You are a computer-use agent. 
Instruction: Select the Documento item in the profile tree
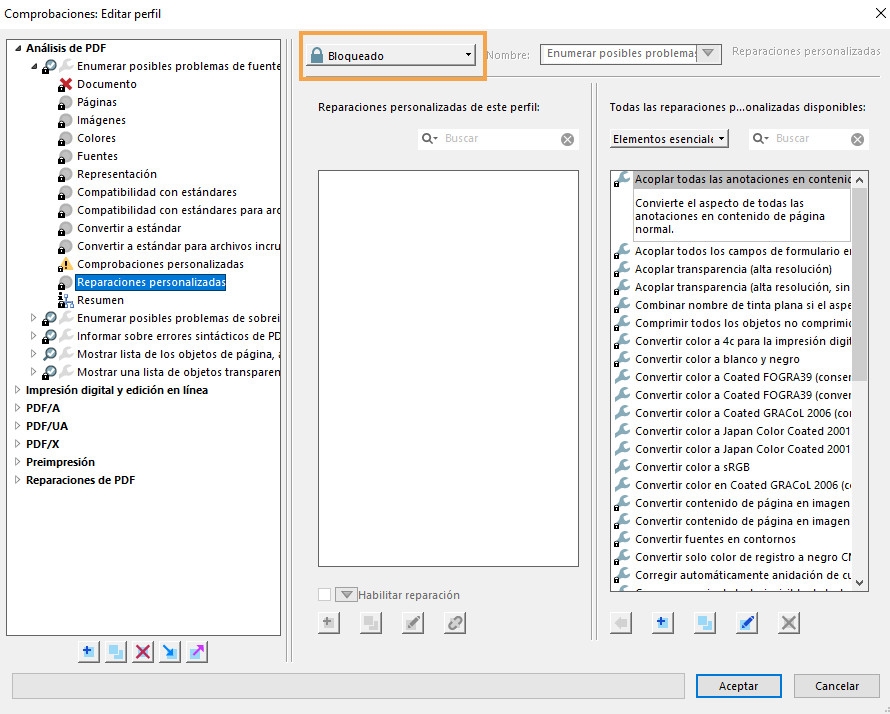click(106, 83)
